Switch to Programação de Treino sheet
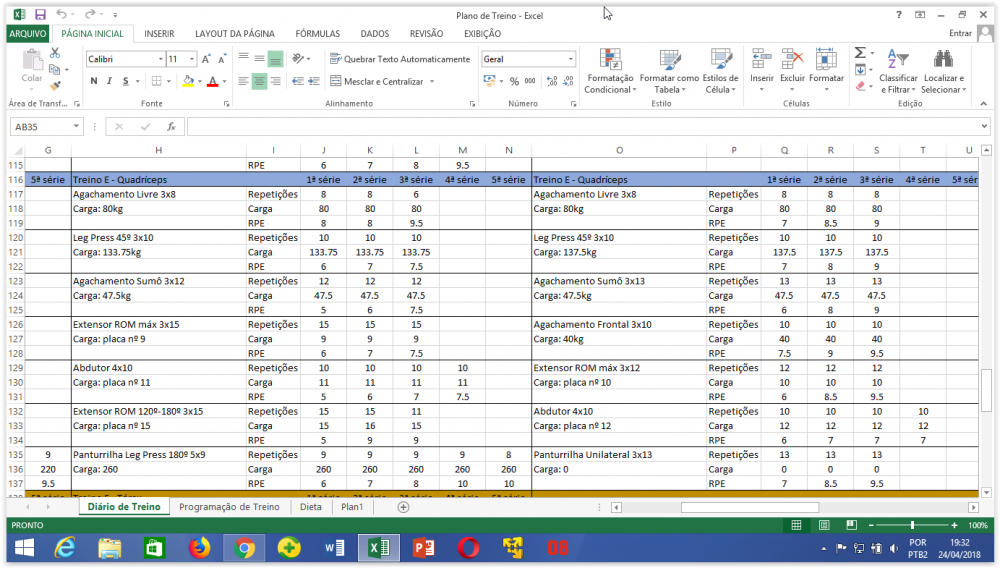 pyautogui.click(x=229, y=507)
